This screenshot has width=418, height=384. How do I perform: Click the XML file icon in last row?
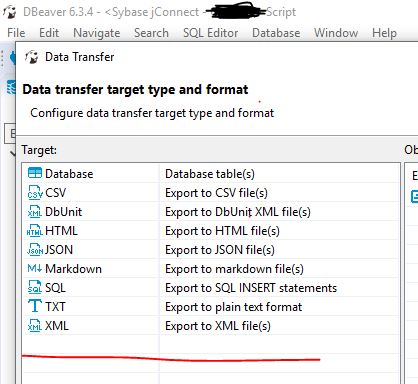tap(35, 325)
